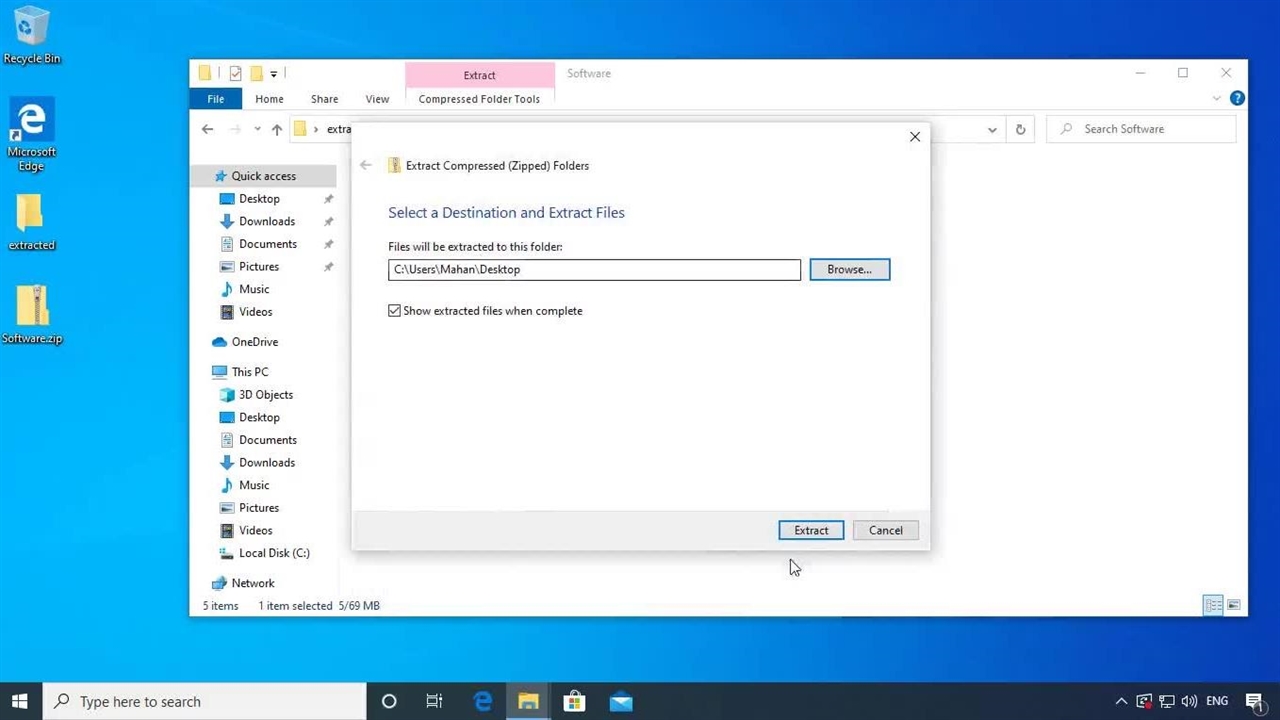Image resolution: width=1280 pixels, height=720 pixels.
Task: Click the destination folder path field
Action: (594, 269)
